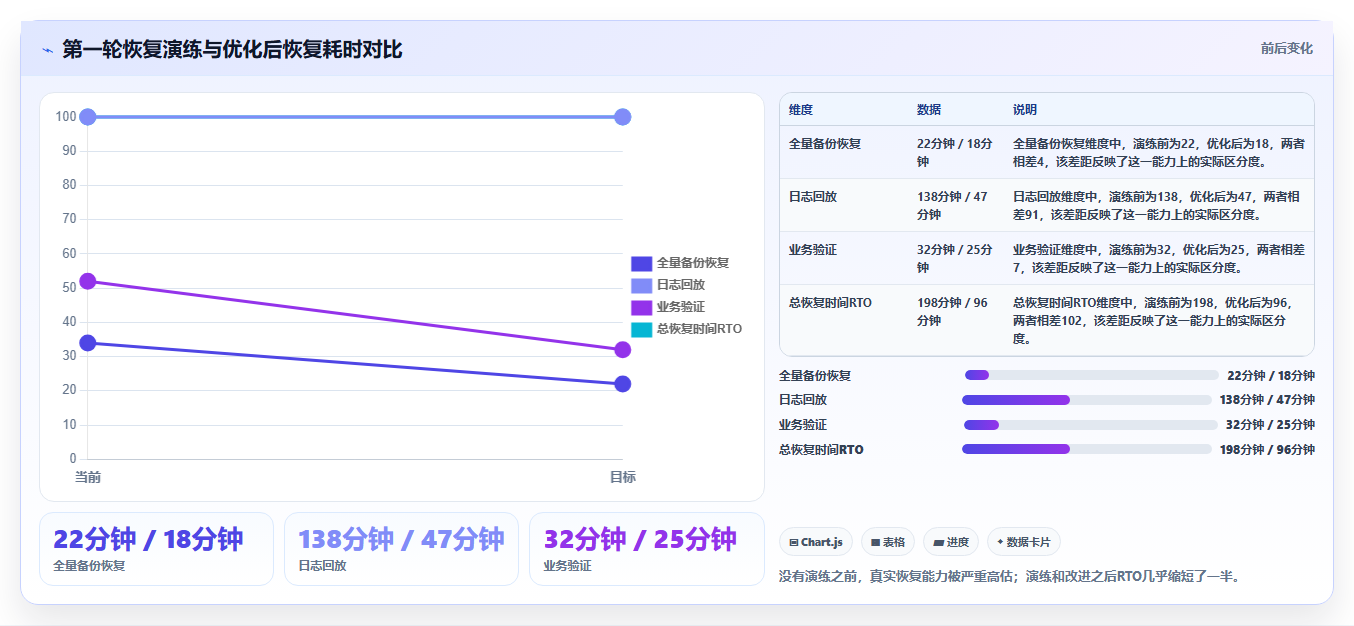Viewport: 1354px width, 626px height.
Task: Click 业务验证 legend label in chart
Action: (681, 307)
